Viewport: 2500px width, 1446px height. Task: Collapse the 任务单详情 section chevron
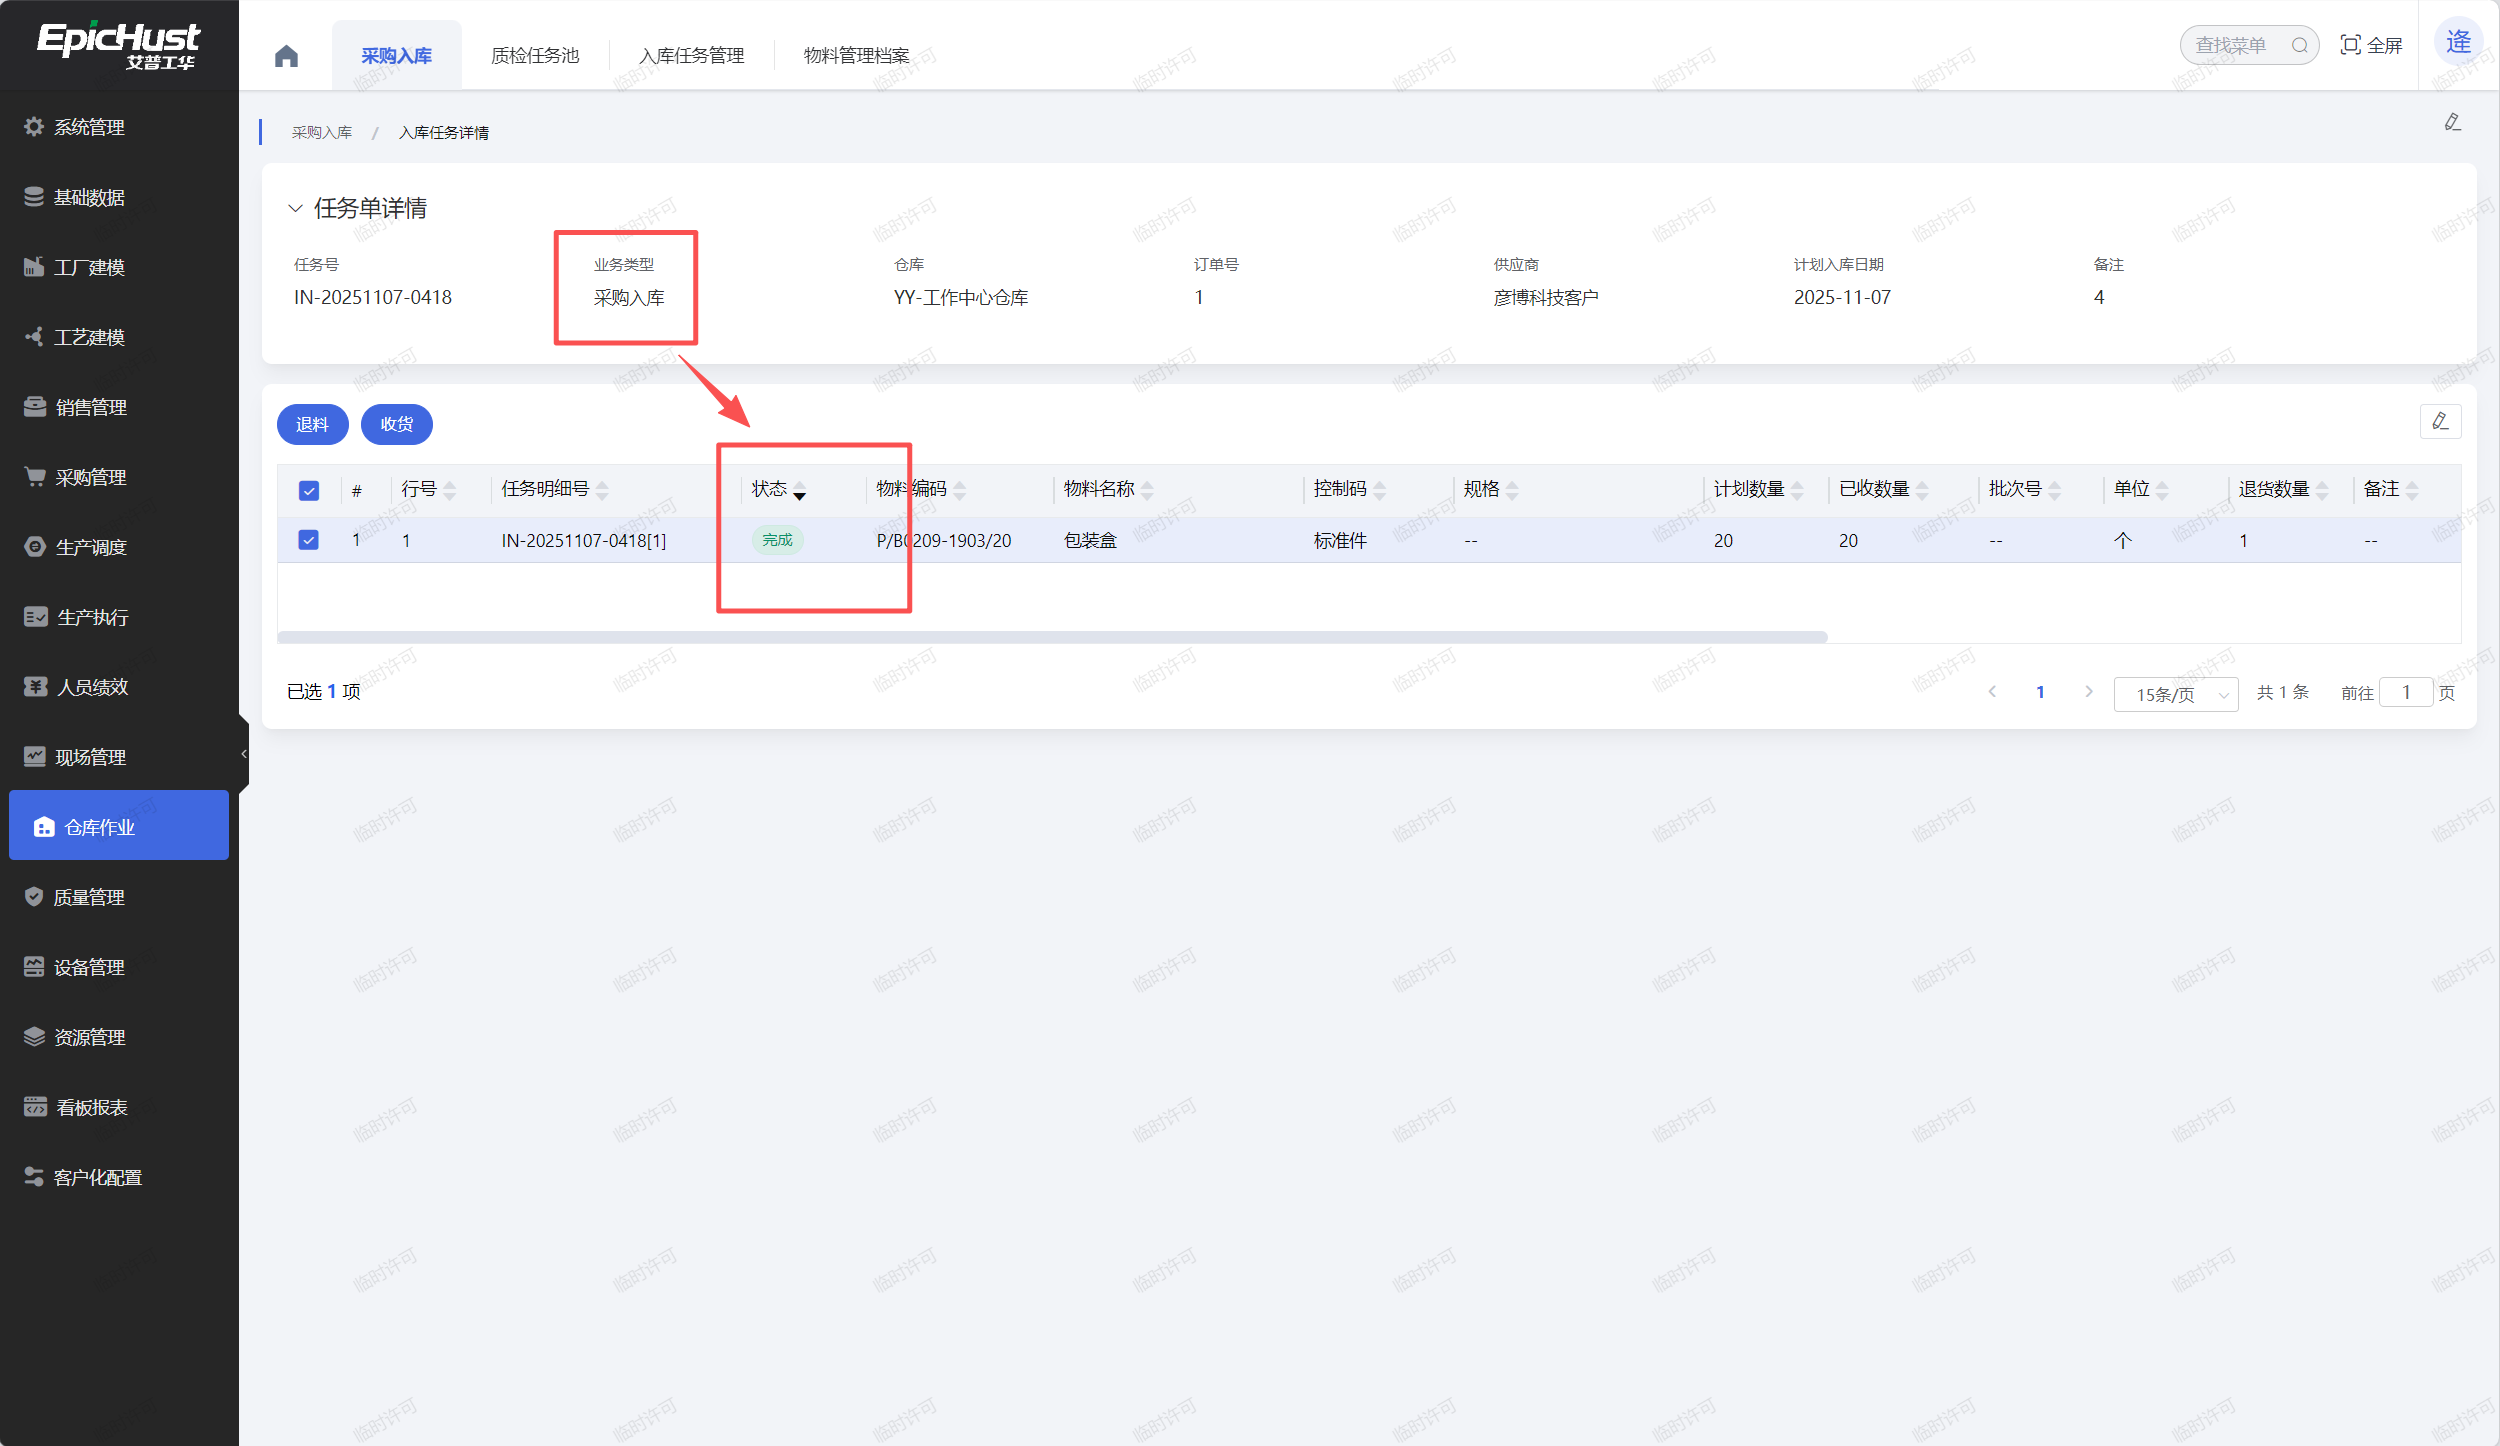295,208
